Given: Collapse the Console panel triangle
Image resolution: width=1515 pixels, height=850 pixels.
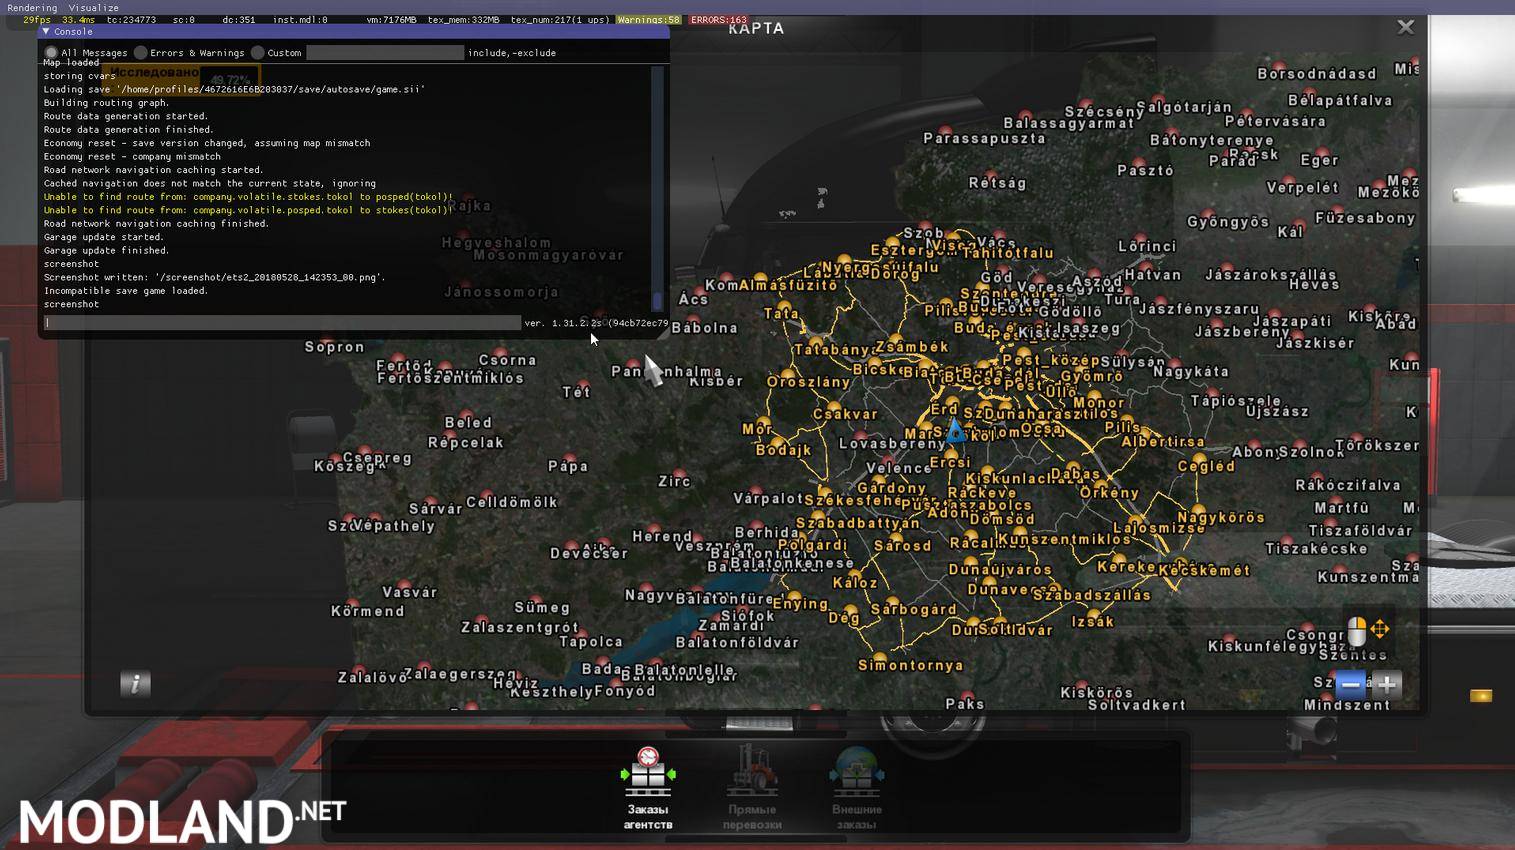Looking at the screenshot, I should coord(46,32).
